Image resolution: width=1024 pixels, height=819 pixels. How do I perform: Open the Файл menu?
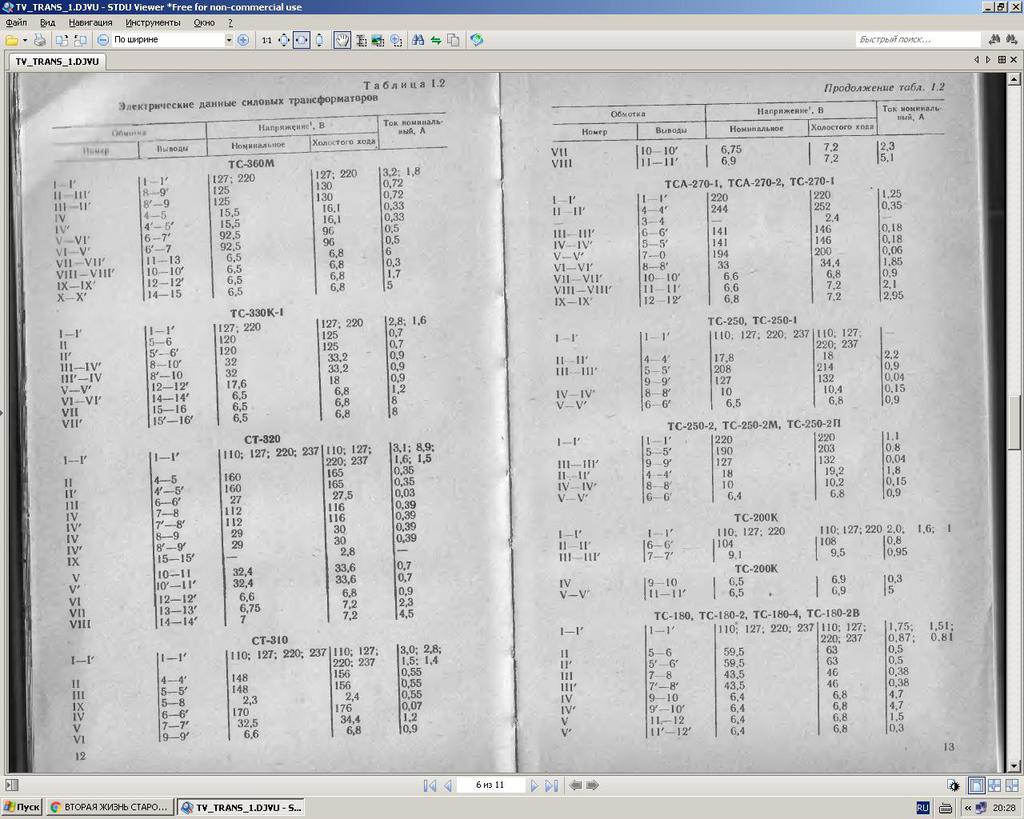(x=16, y=22)
